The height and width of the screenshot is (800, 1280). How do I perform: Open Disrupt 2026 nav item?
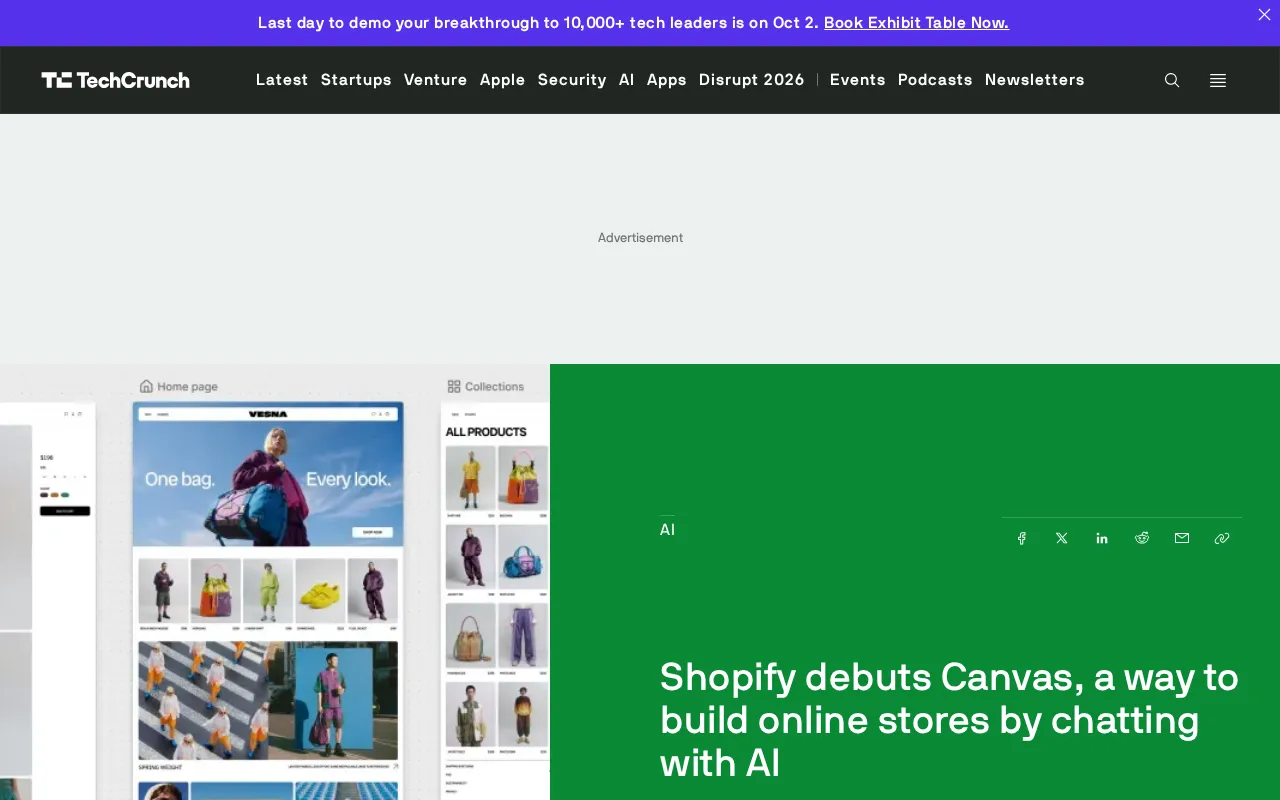[752, 80]
